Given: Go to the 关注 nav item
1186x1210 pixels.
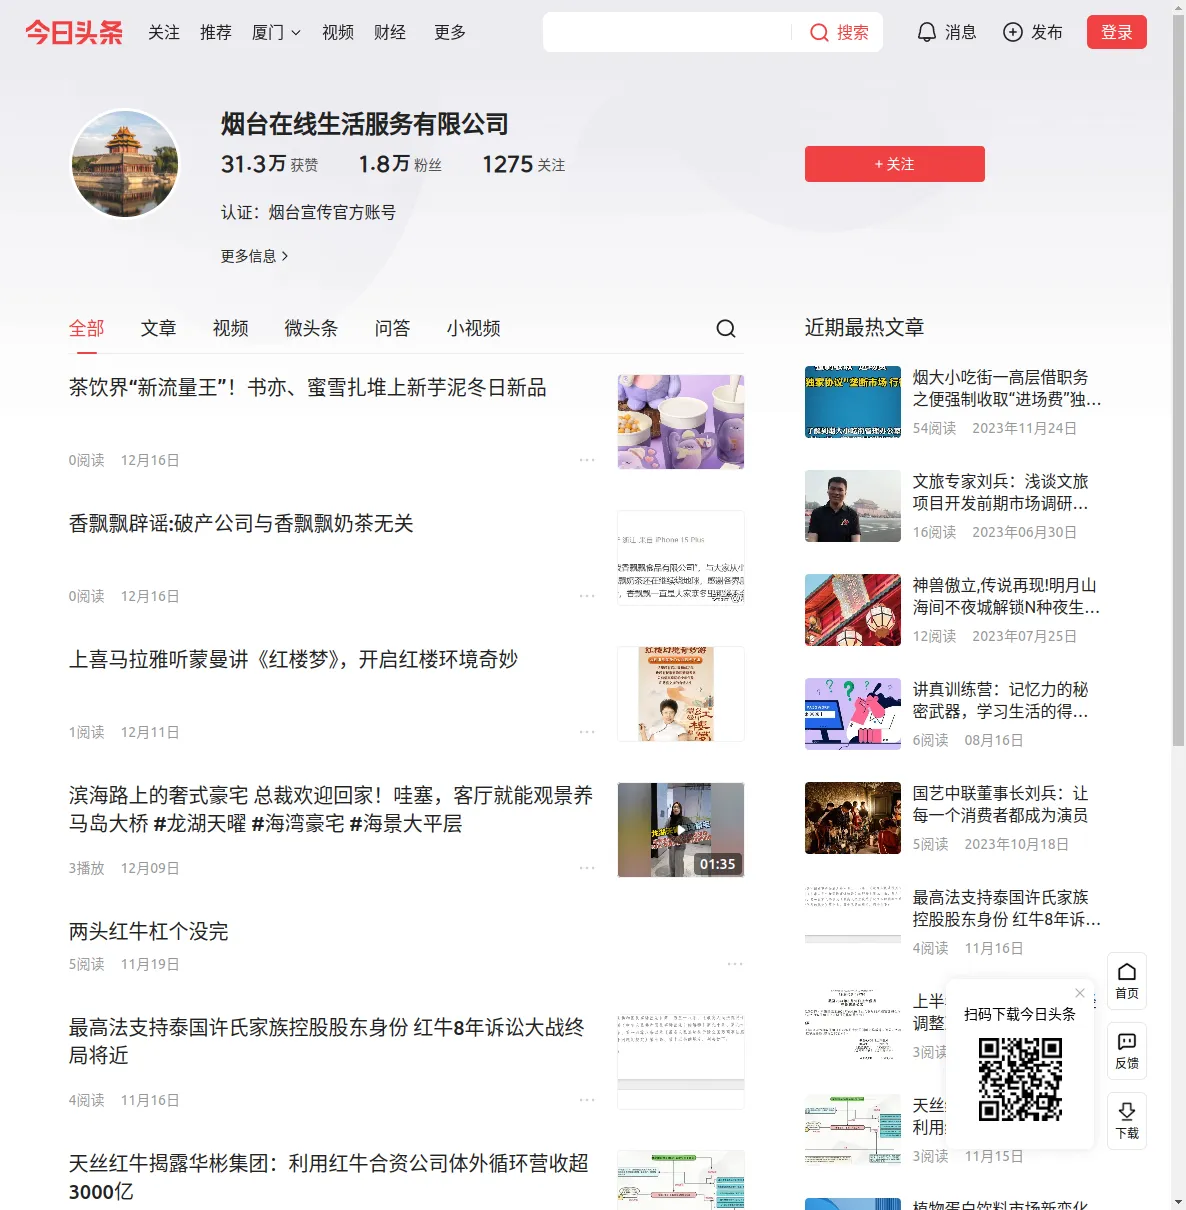Looking at the screenshot, I should (x=164, y=32).
